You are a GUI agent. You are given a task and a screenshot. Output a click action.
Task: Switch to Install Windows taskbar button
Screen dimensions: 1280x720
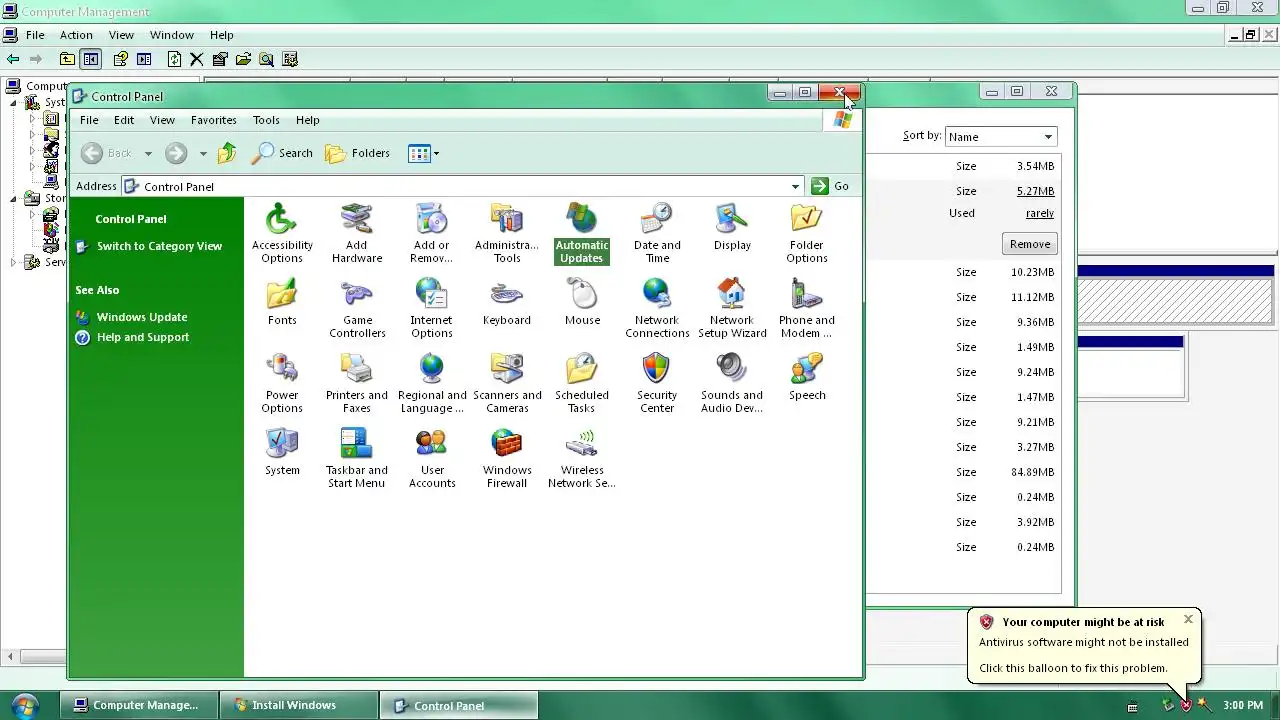pos(300,705)
